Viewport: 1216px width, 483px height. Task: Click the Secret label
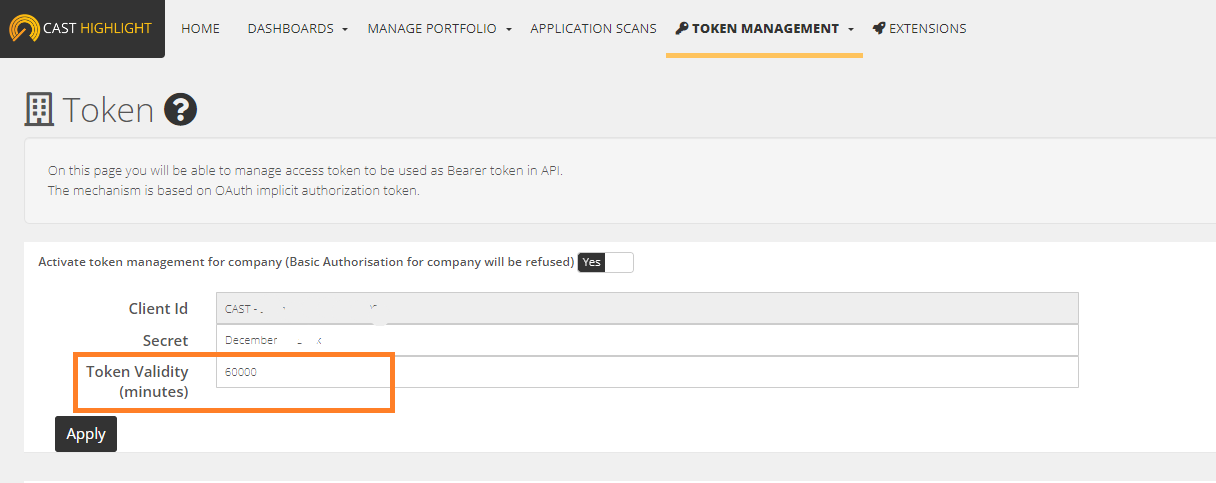[x=165, y=340]
